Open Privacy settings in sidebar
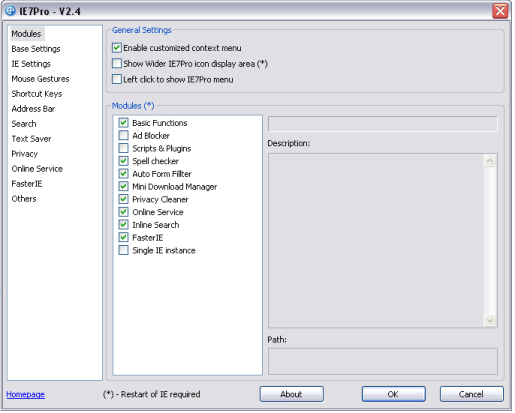Viewport: 515px width, 413px height. [x=25, y=154]
